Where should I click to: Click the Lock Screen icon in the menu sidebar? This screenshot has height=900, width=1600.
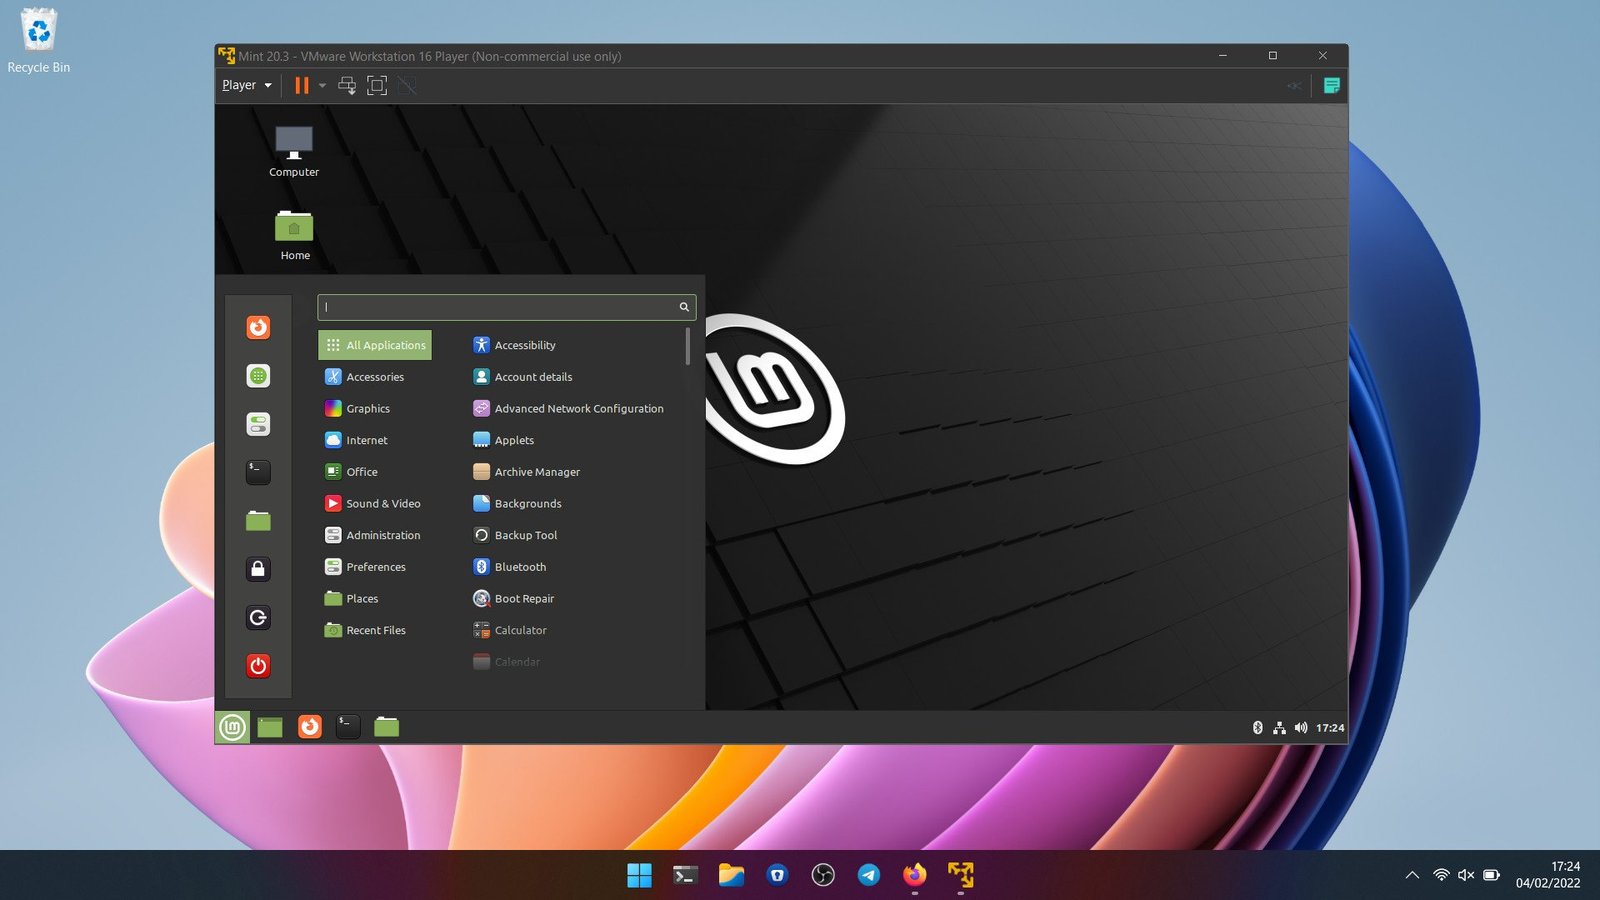point(258,569)
